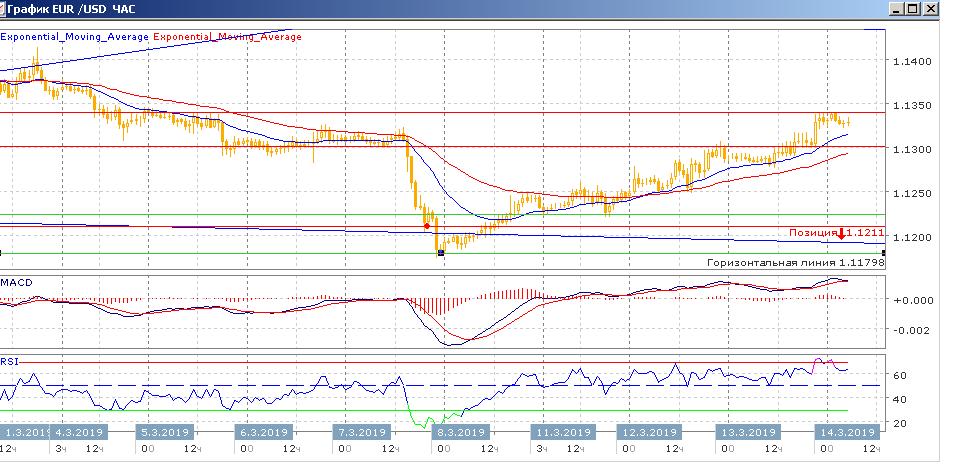Select the RSI indicator panel label

click(x=11, y=361)
